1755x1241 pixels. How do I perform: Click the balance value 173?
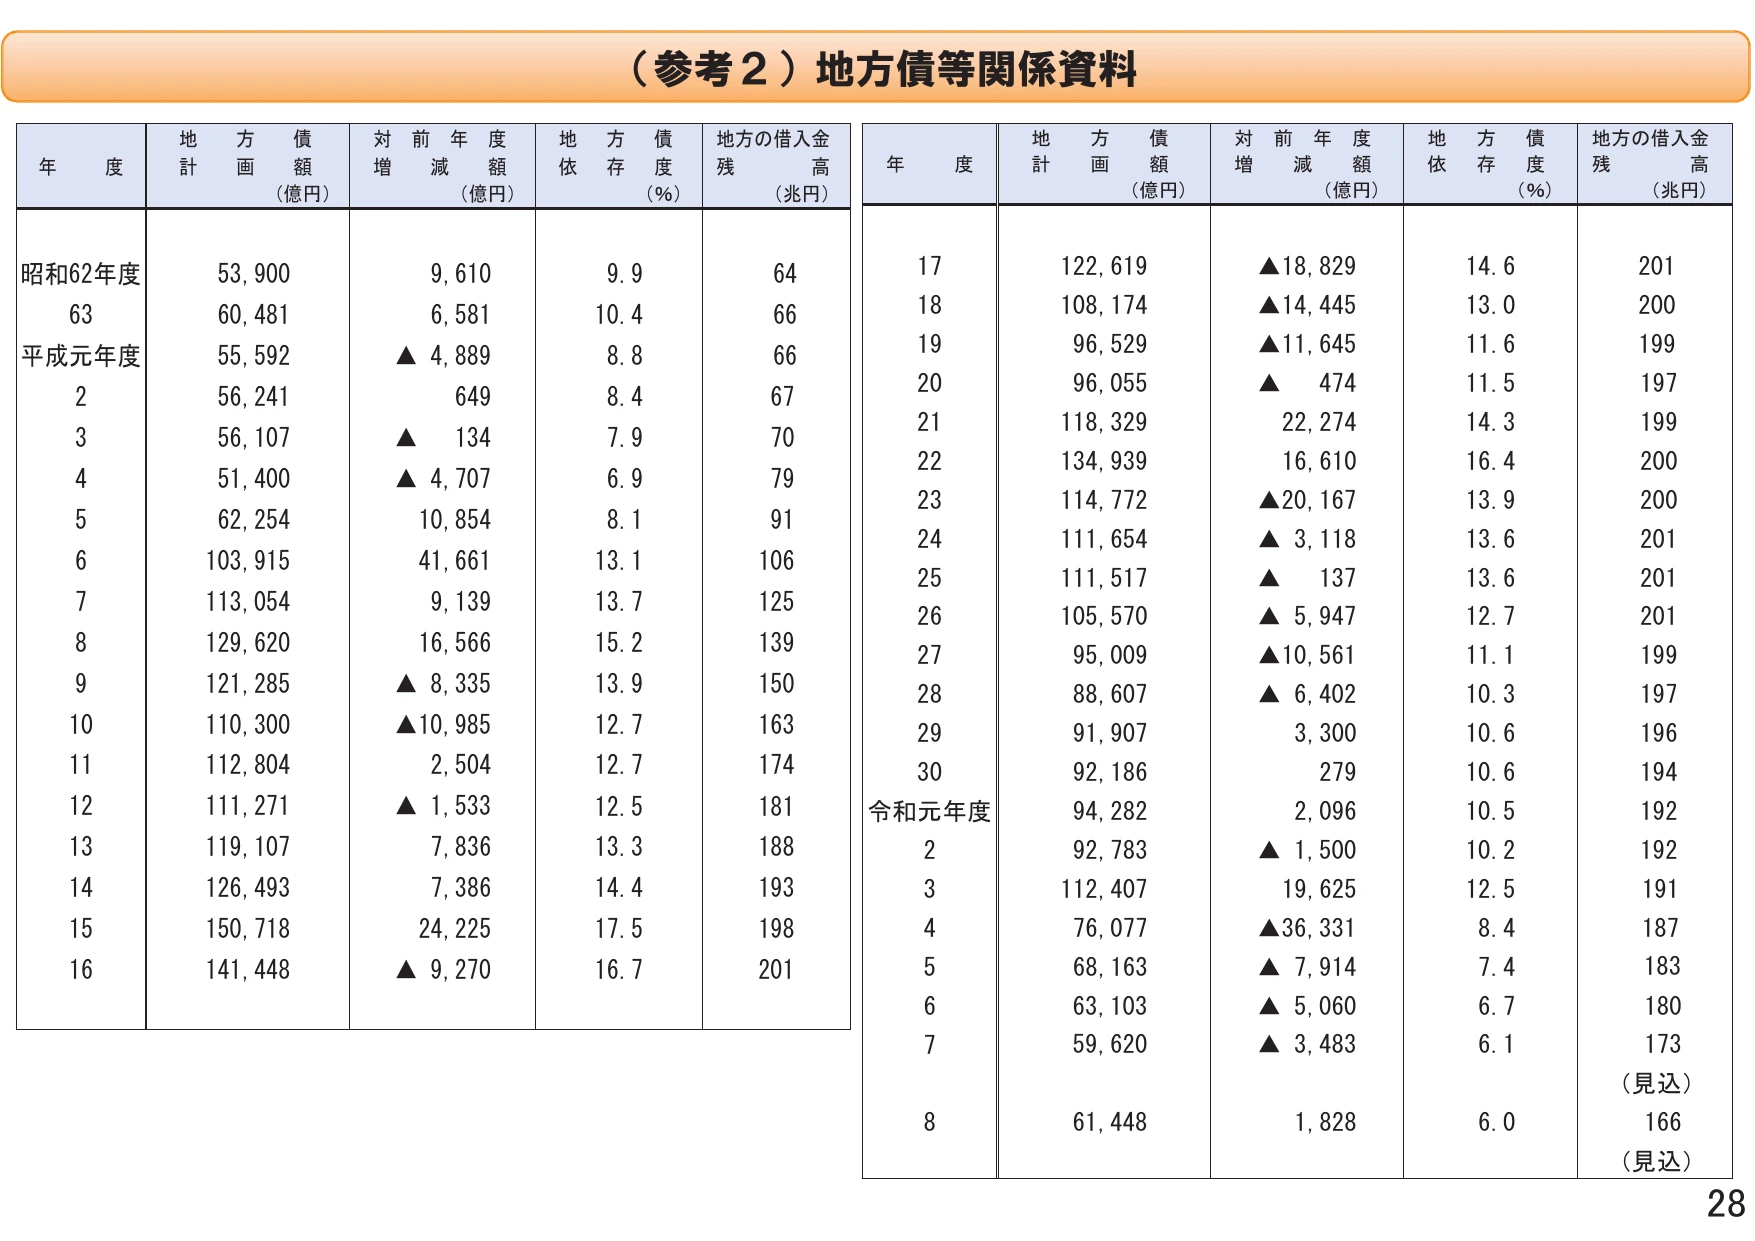click(x=1663, y=1044)
